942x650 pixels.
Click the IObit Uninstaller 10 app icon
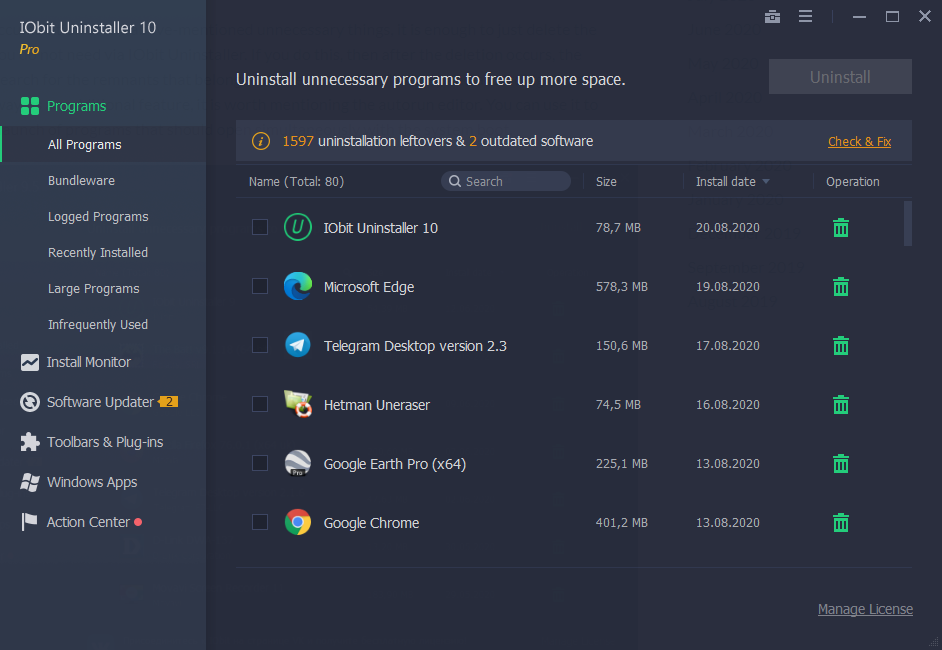[x=297, y=227]
